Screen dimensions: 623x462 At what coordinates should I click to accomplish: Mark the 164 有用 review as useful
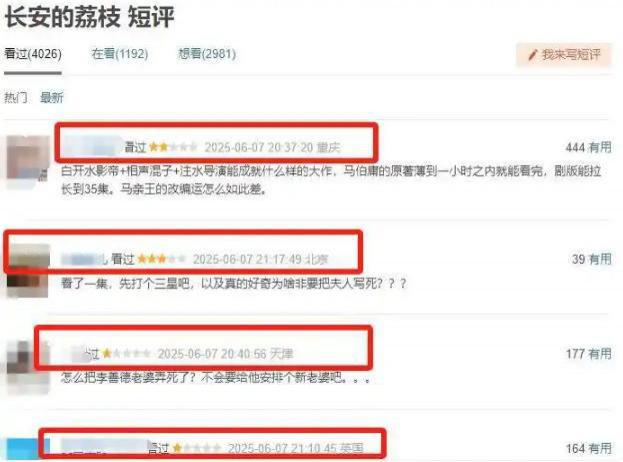tap(588, 448)
